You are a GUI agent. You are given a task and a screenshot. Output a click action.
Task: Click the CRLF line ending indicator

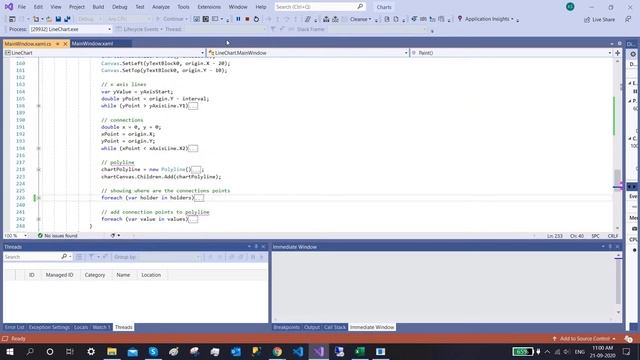(613, 236)
